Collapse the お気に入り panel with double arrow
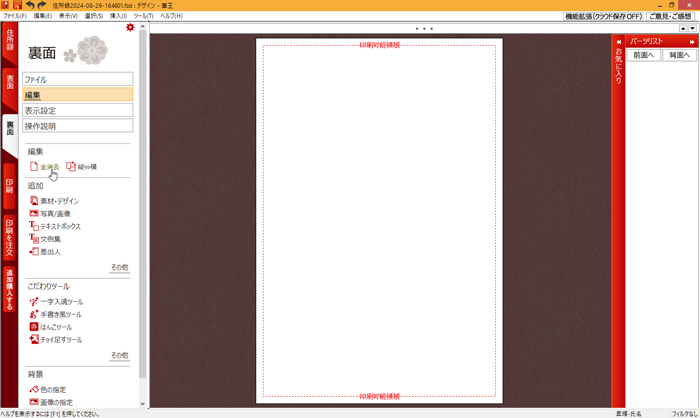700x418 pixels. coord(619,42)
